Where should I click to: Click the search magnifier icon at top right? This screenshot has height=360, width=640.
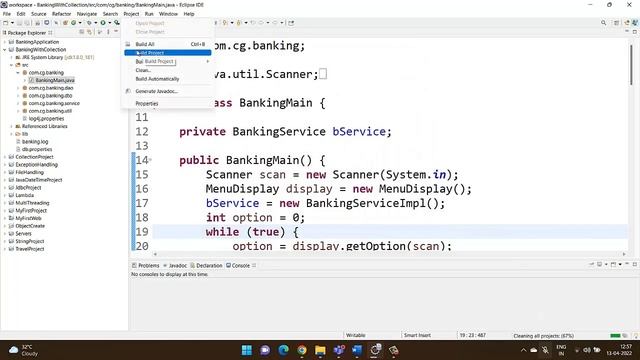pyautogui.click(x=603, y=23)
